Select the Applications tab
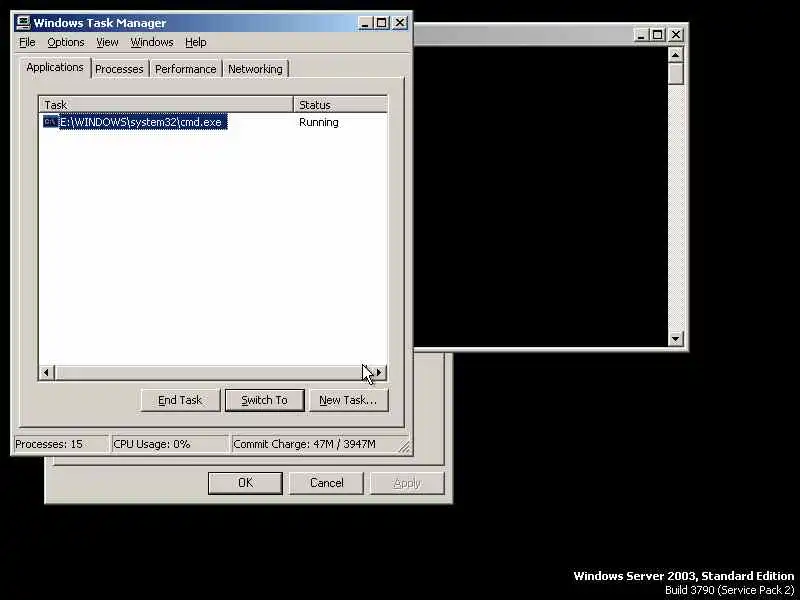Viewport: 800px width, 600px height. click(x=55, y=67)
